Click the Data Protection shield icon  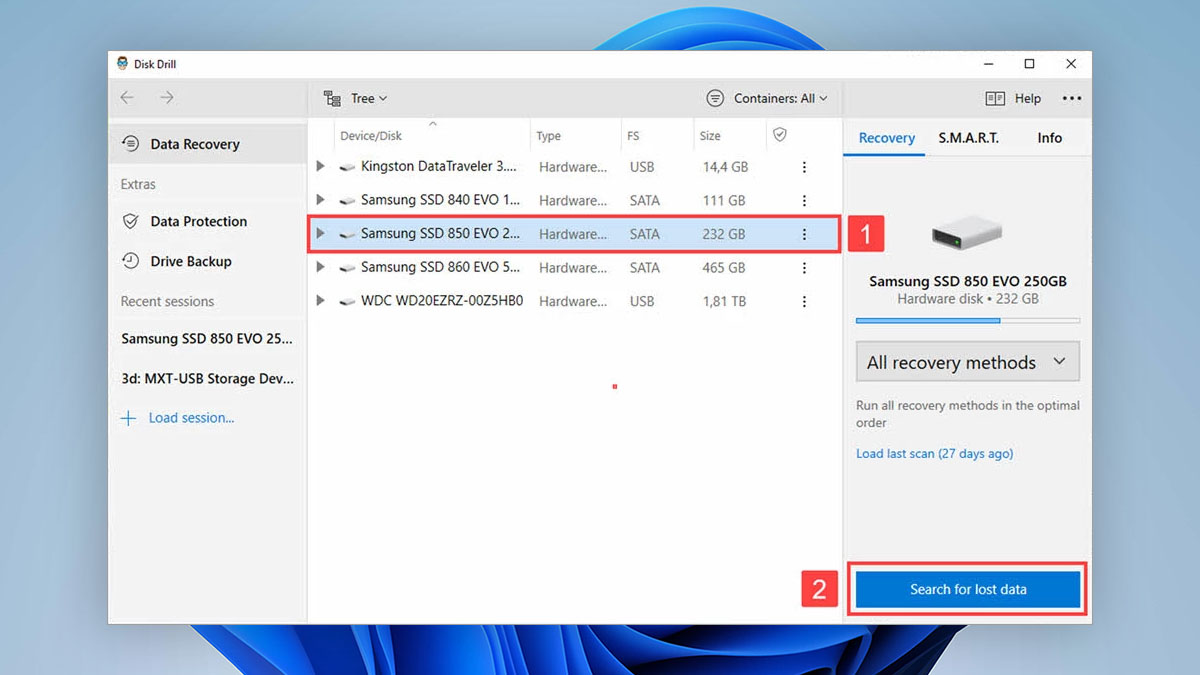(130, 221)
